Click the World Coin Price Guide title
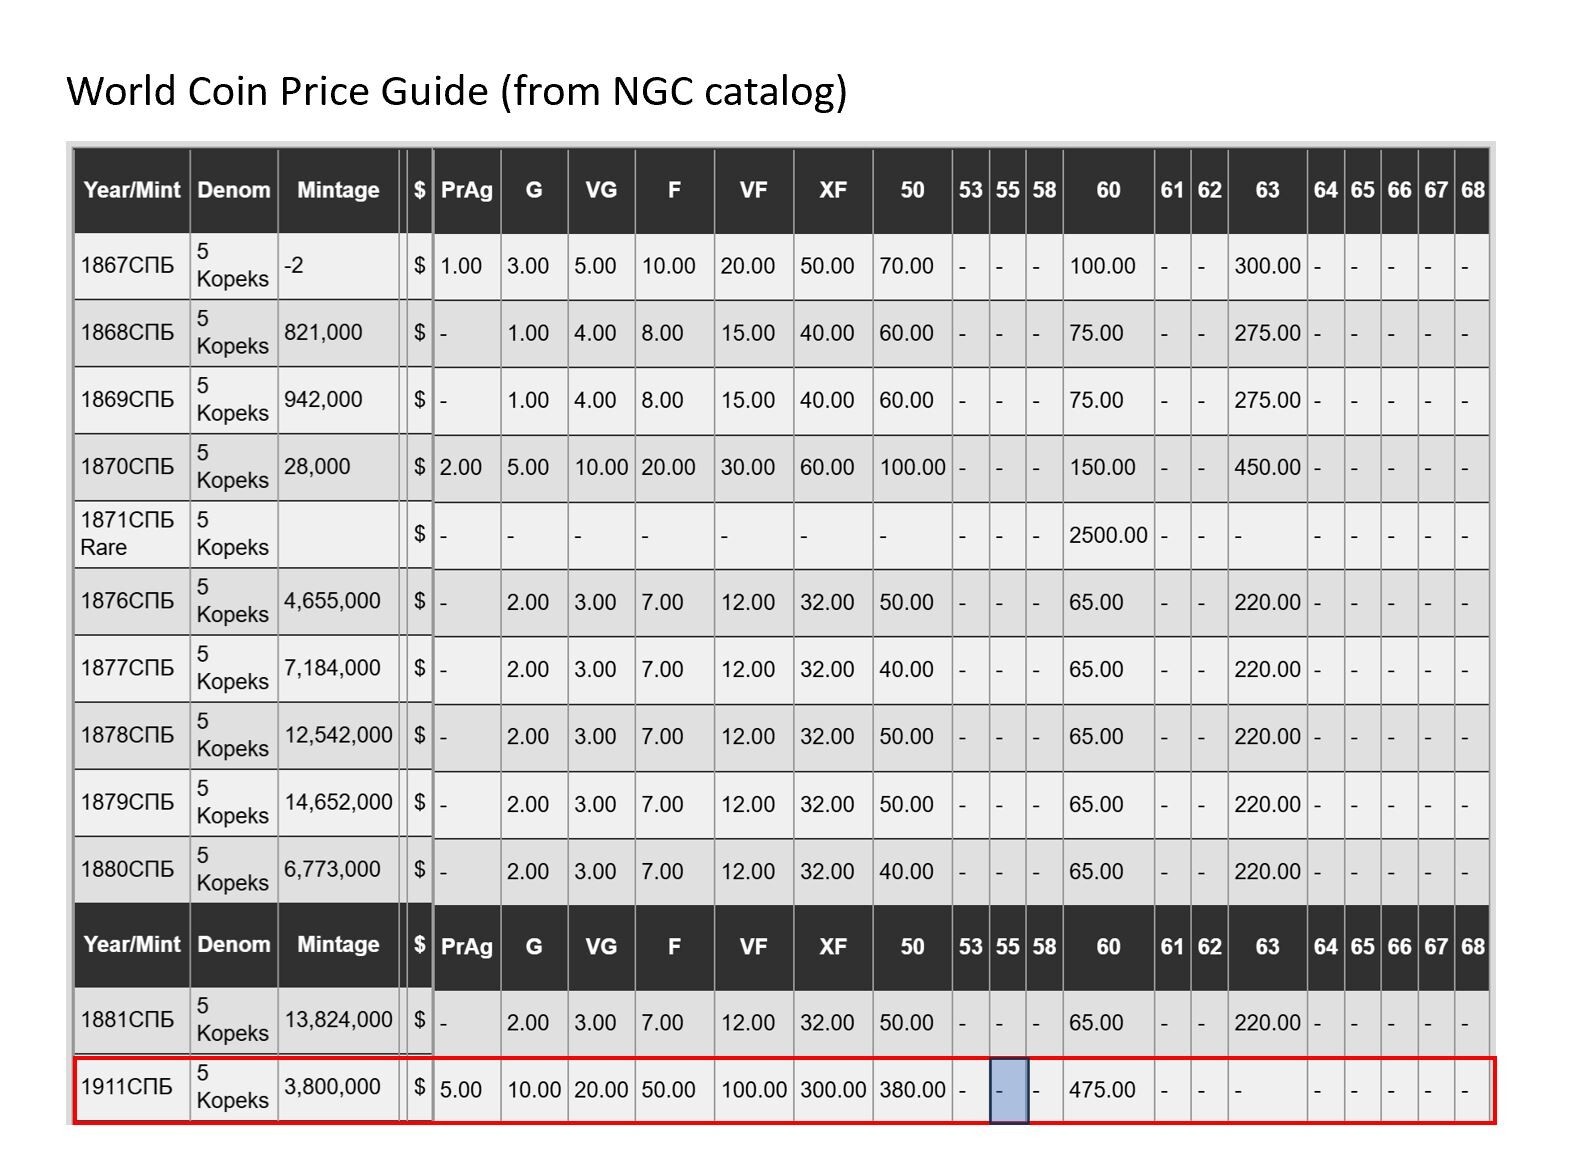 pos(457,90)
